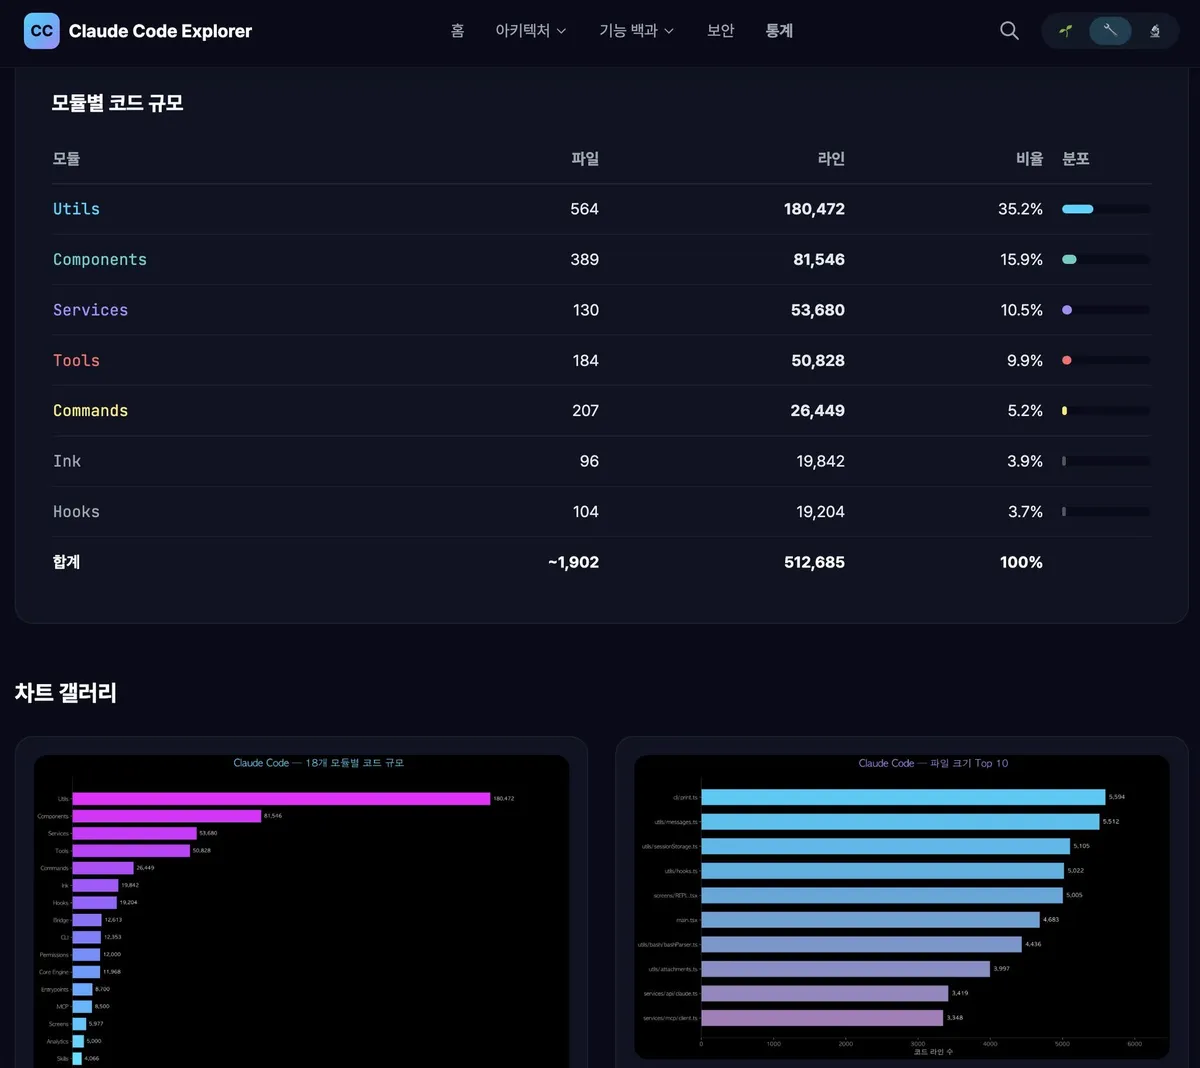Viewport: 1200px width, 1068px height.
Task: Click the ~1,902 total files cell
Action: 573,562
